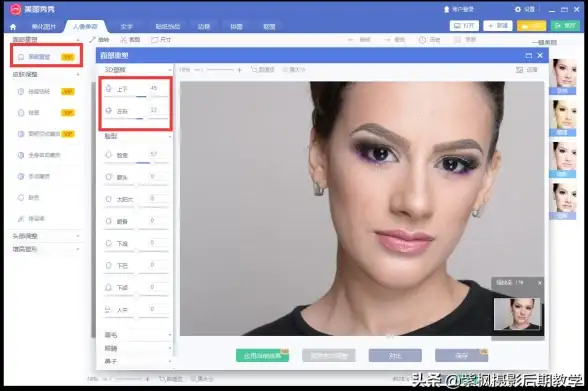Maximize the 面部重塑 dialog
Viewport: 588px width, 391px height.
(x=529, y=55)
